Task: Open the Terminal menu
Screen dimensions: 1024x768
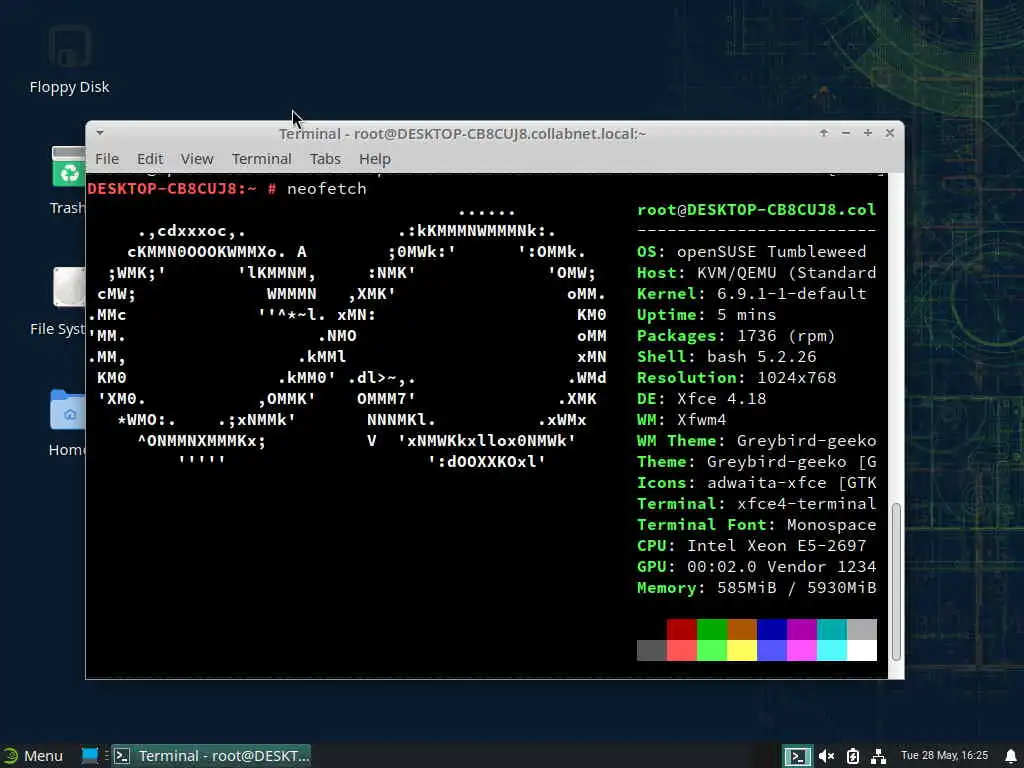Action: pos(261,159)
